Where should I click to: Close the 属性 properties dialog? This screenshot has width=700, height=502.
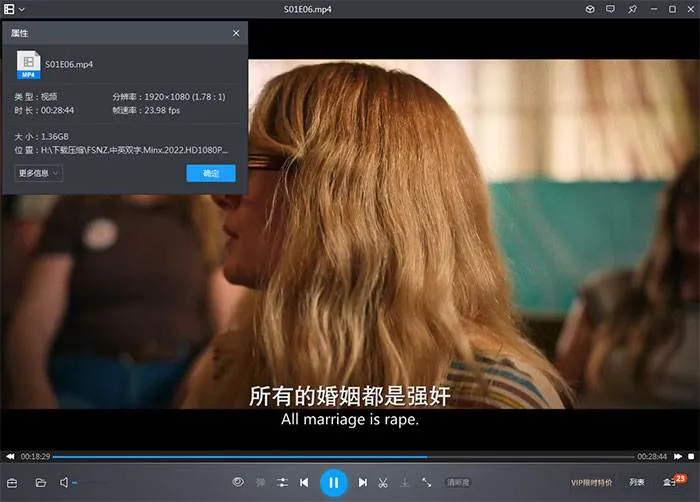[x=236, y=33]
